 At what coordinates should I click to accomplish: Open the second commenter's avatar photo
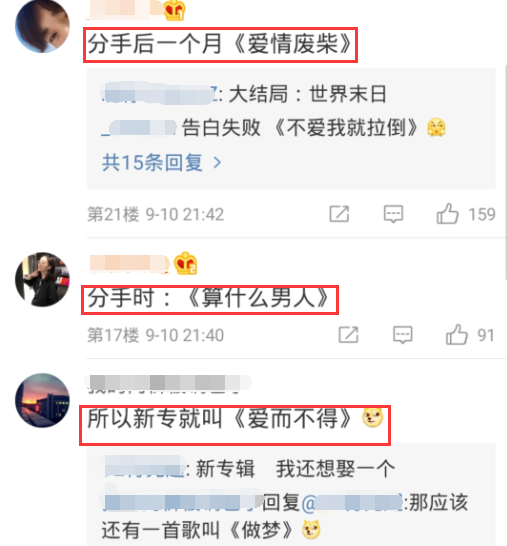click(x=42, y=280)
